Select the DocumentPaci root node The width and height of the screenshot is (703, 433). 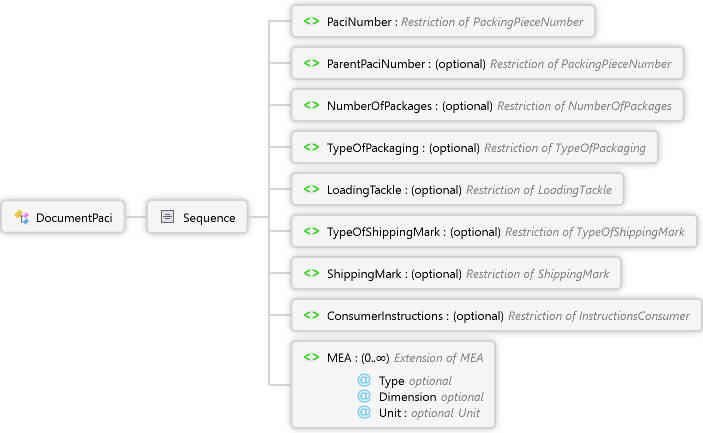coord(73,217)
